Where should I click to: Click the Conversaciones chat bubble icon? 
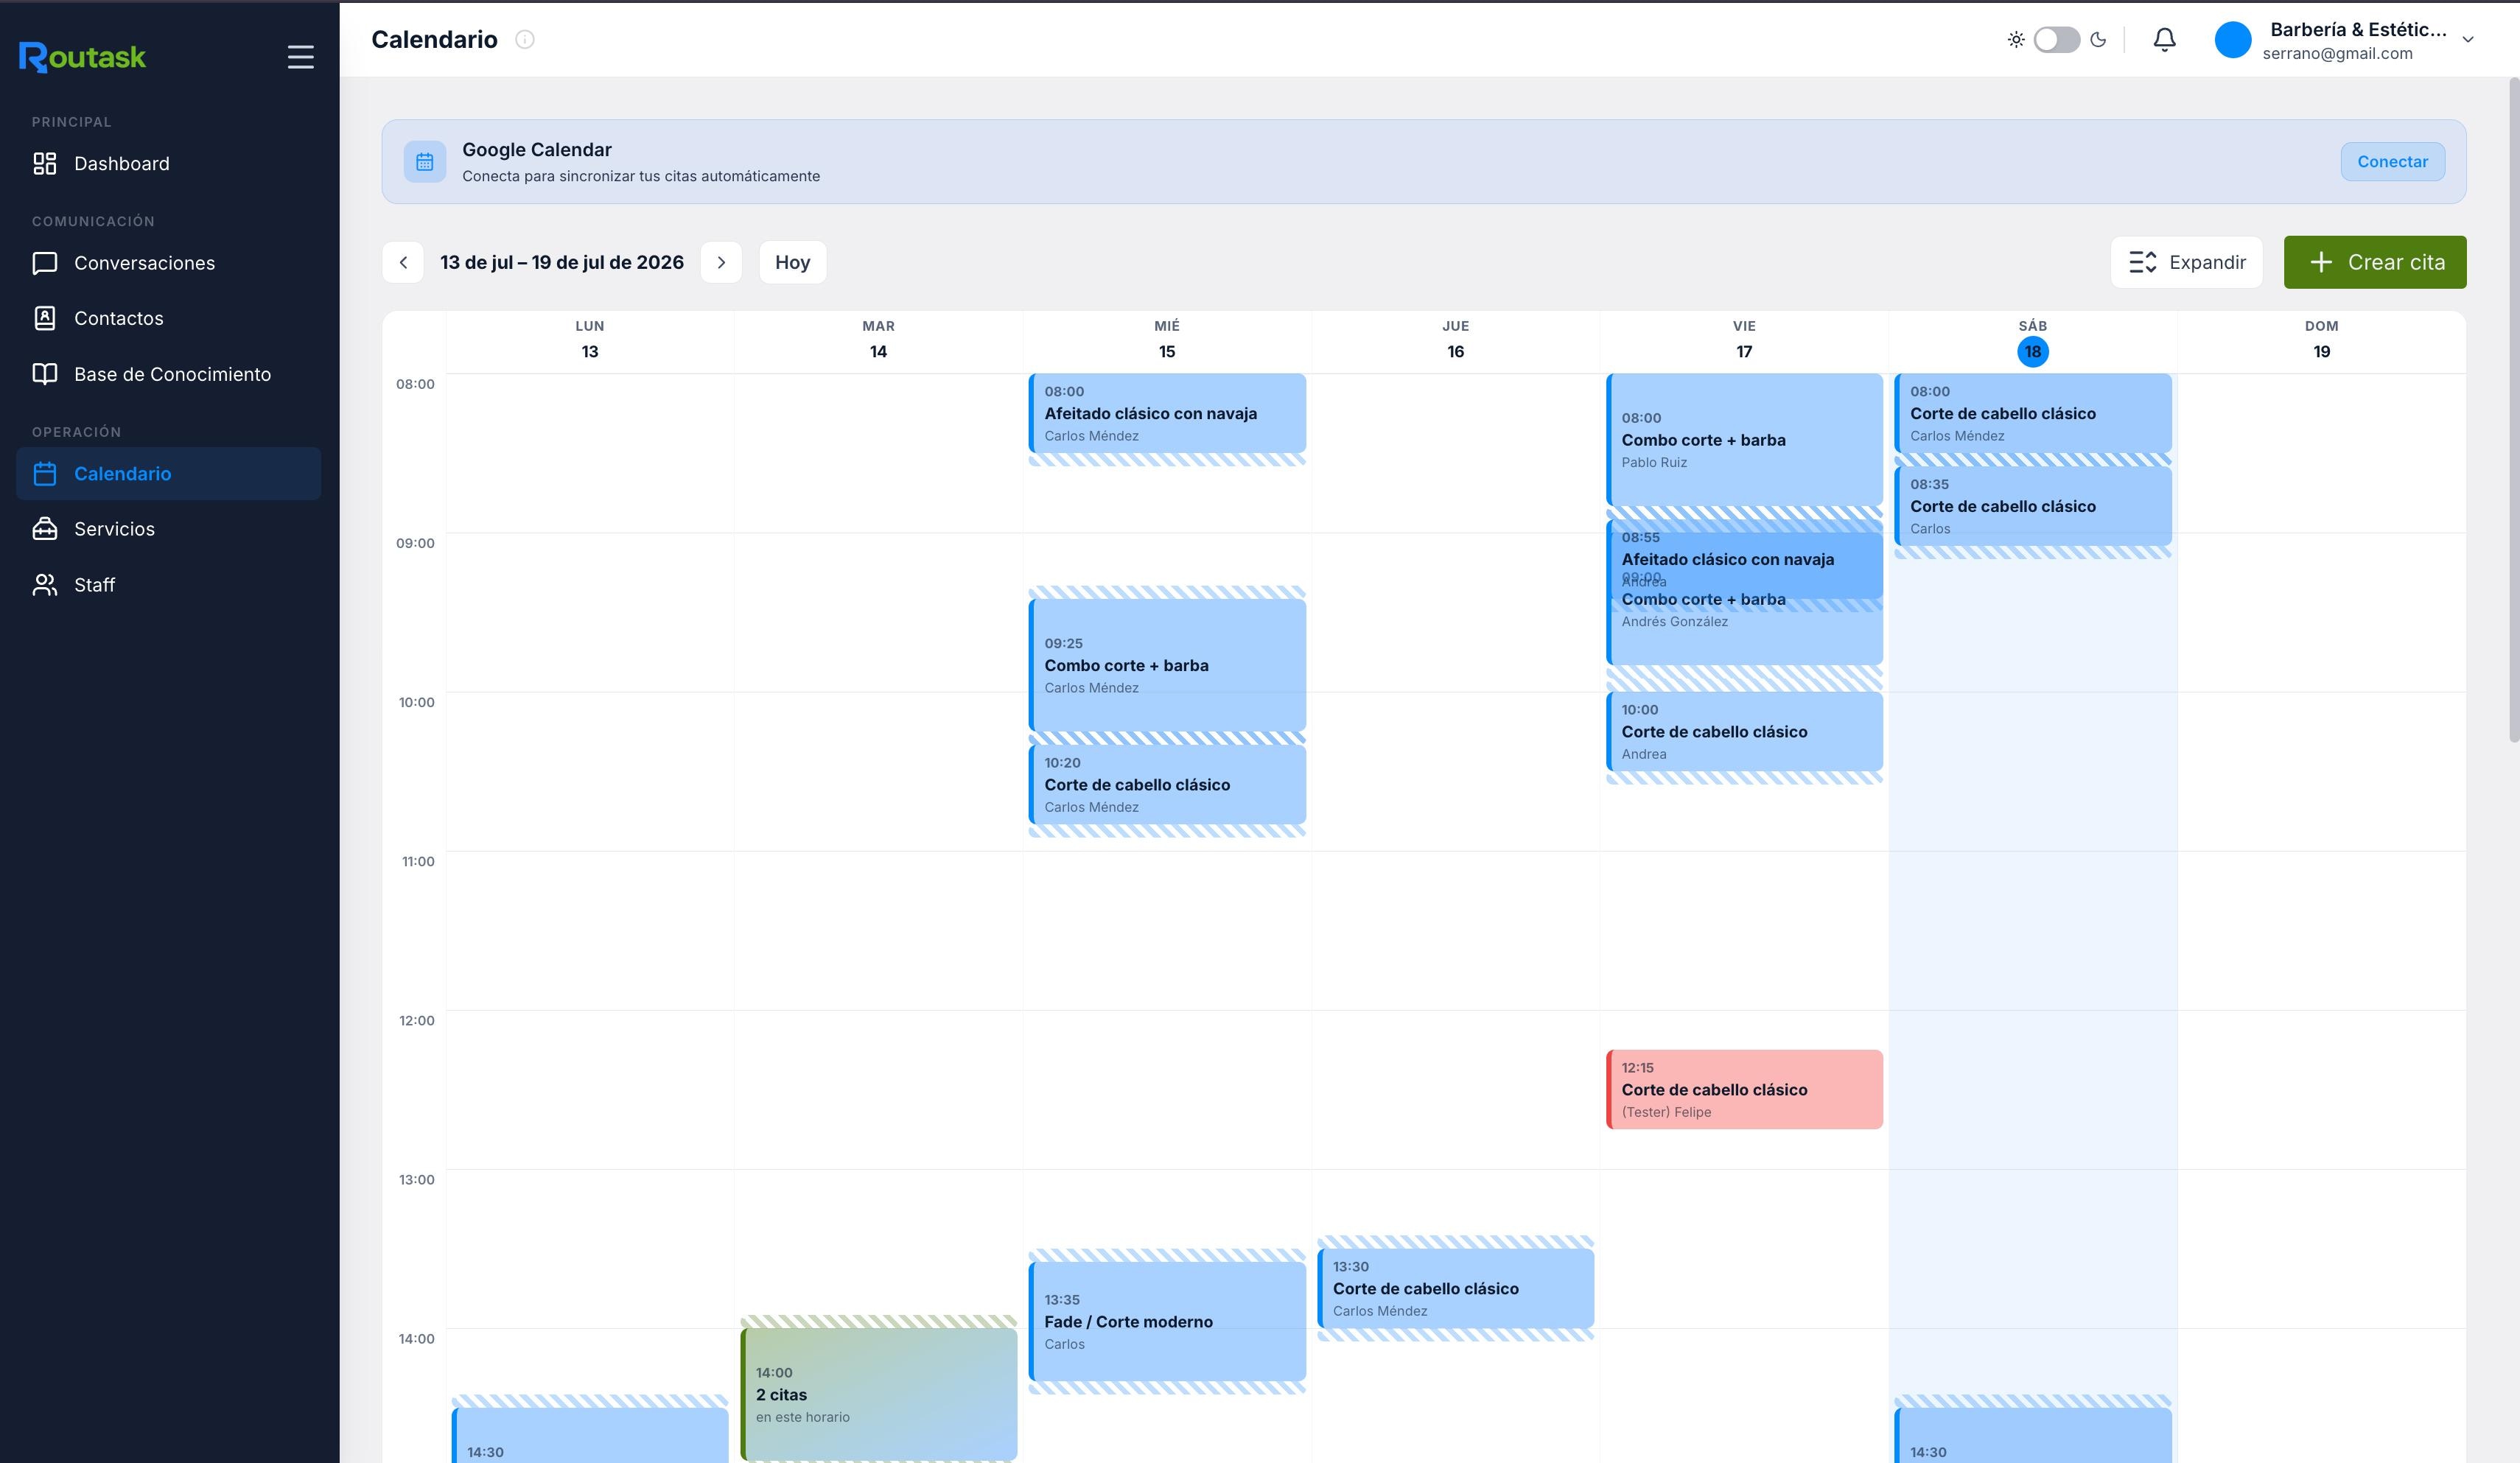point(45,263)
